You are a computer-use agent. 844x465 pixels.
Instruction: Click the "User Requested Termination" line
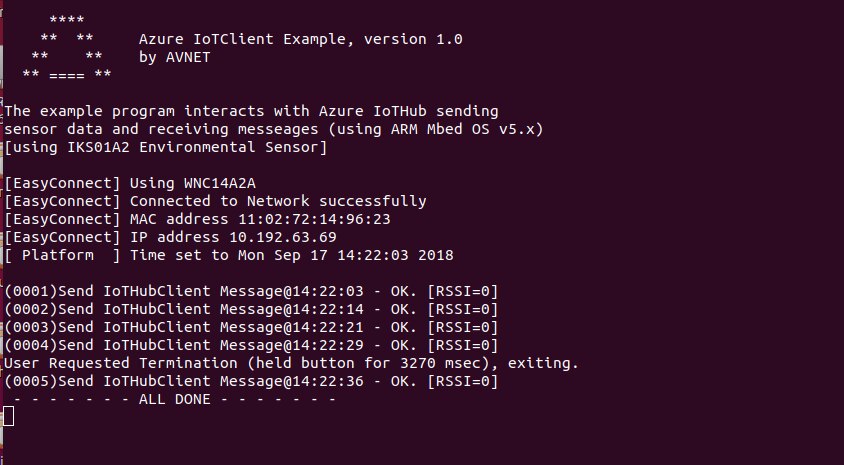292,363
